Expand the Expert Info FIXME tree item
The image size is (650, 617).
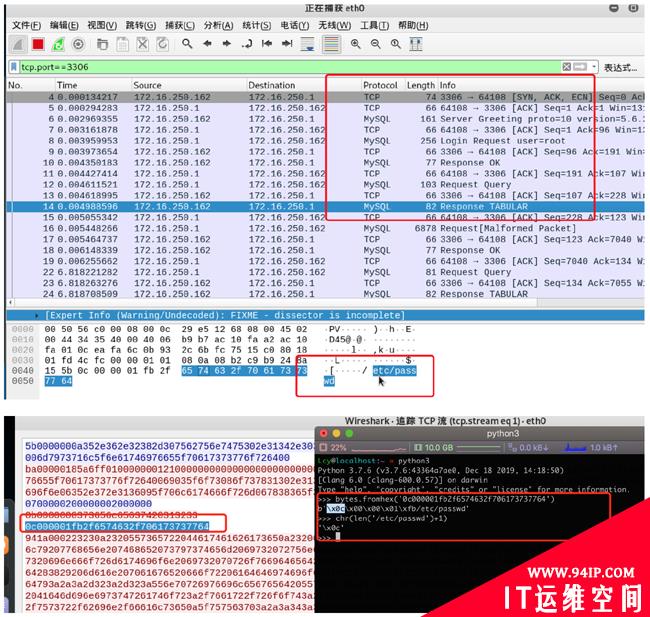point(37,315)
